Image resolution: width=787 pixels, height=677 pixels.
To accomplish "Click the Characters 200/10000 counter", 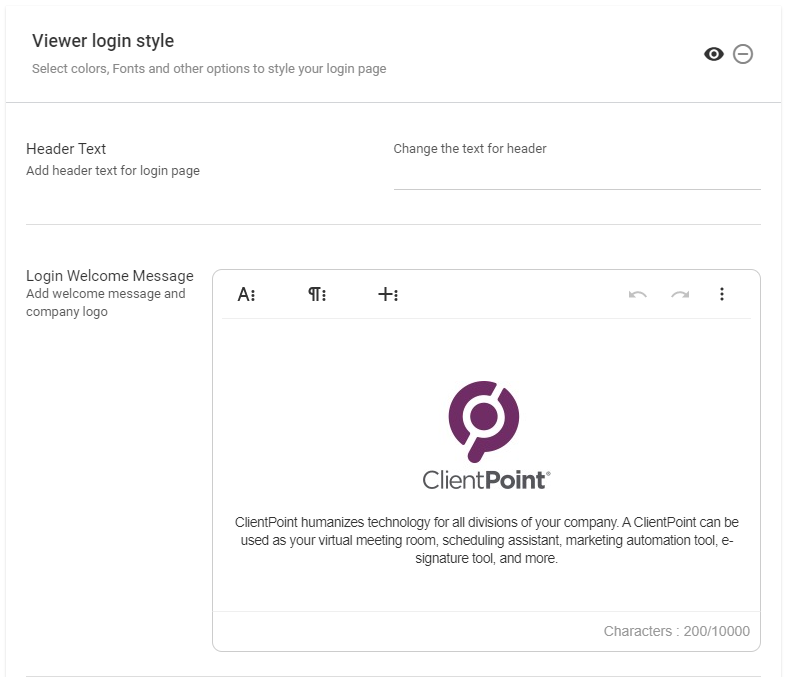I will (676, 631).
